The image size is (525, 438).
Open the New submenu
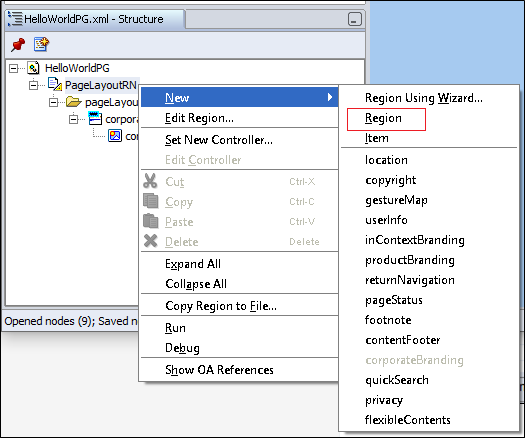[x=239, y=97]
